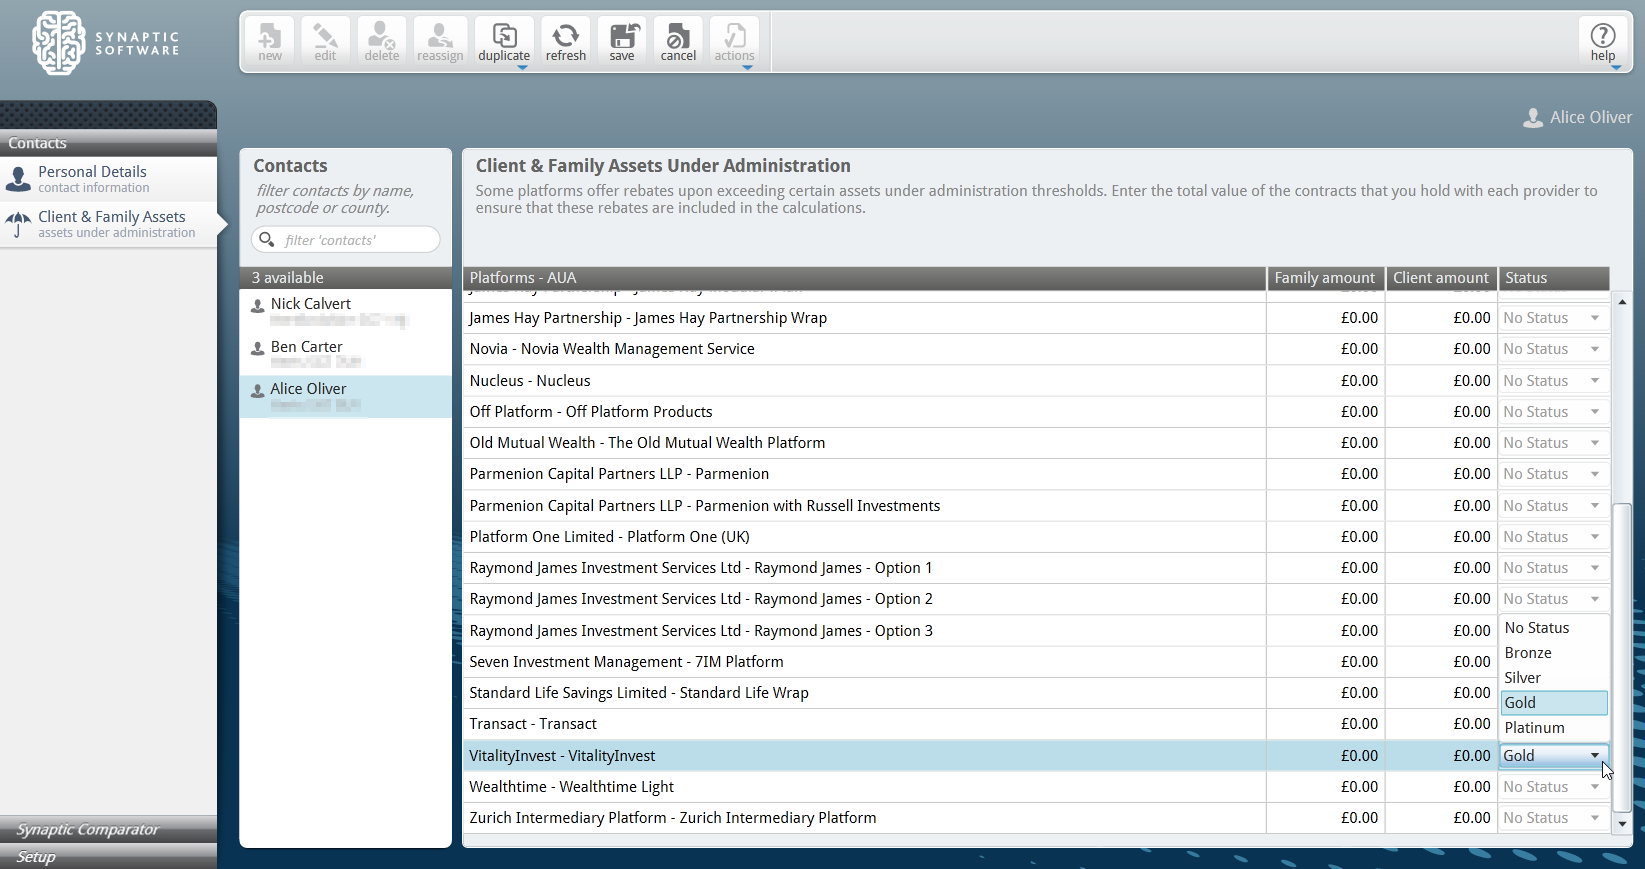Click the Parmenion with Russell Investments row name
Viewport: 1645px width, 869px height.
point(705,506)
